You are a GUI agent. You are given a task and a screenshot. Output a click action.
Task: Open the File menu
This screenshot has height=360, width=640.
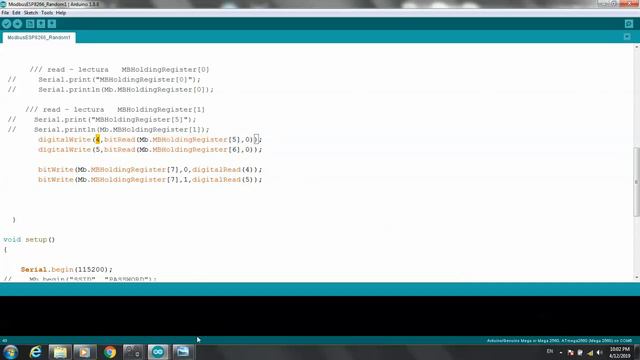[x=5, y=13]
